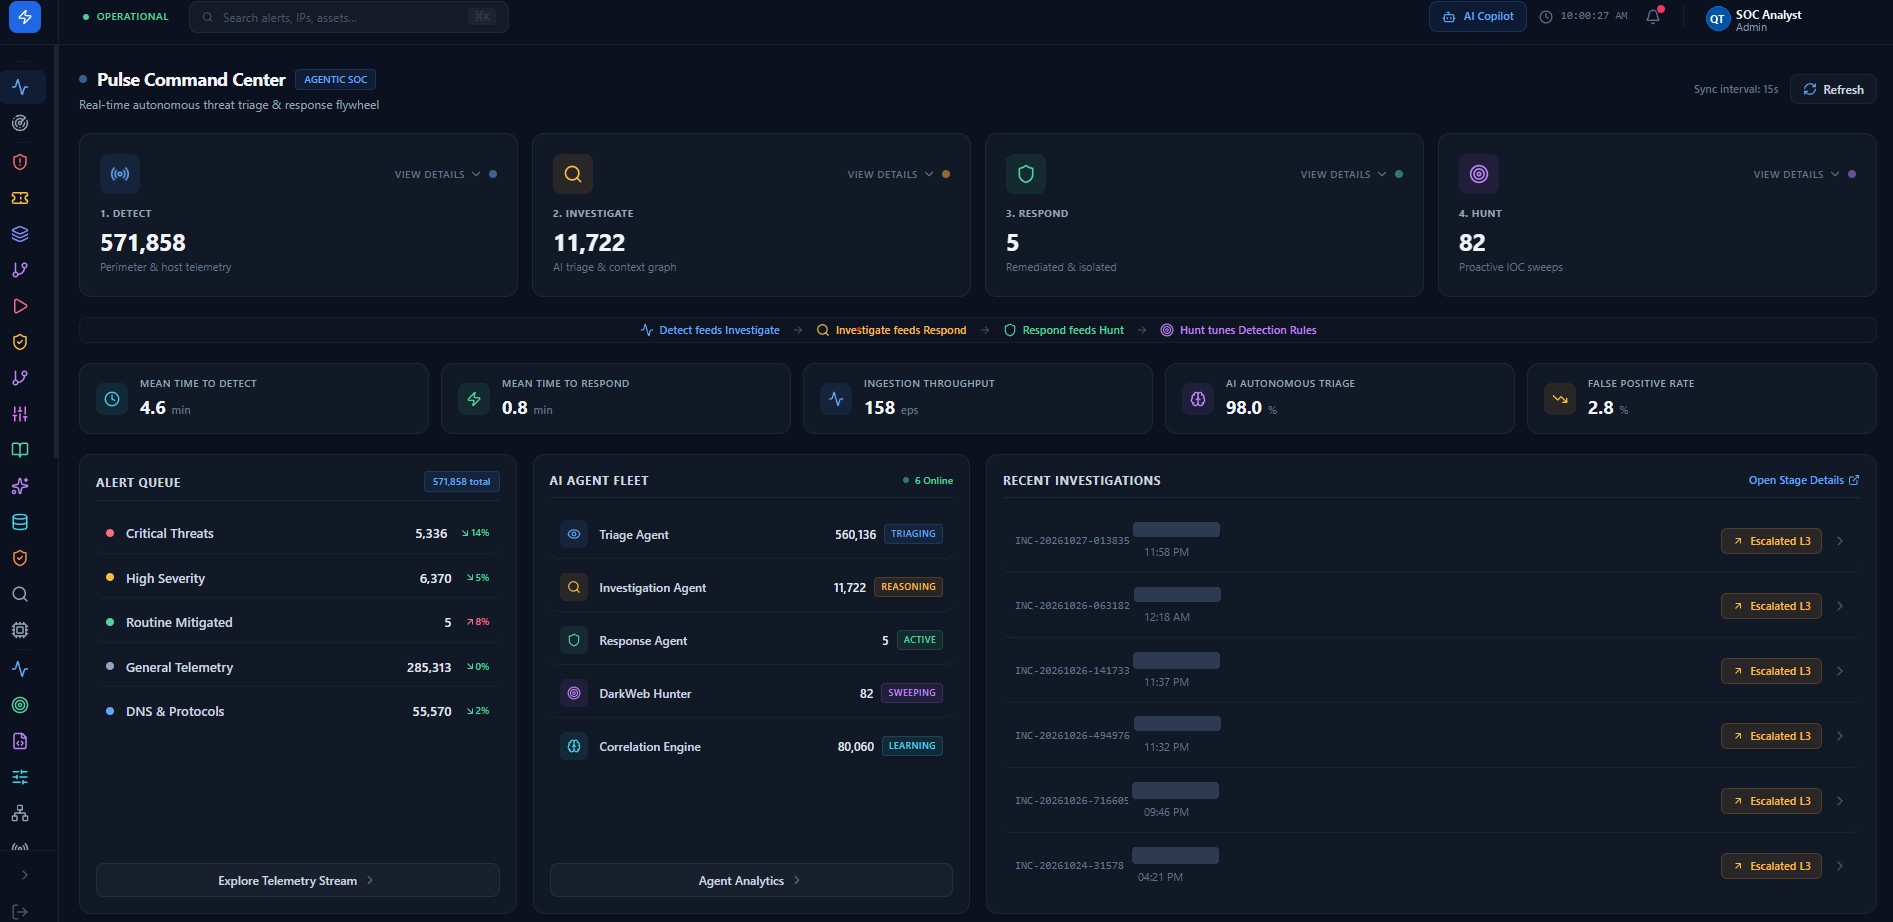This screenshot has width=1893, height=922.
Task: Click Escalated L3 badge for INC-20261026-141733
Action: 1771,671
